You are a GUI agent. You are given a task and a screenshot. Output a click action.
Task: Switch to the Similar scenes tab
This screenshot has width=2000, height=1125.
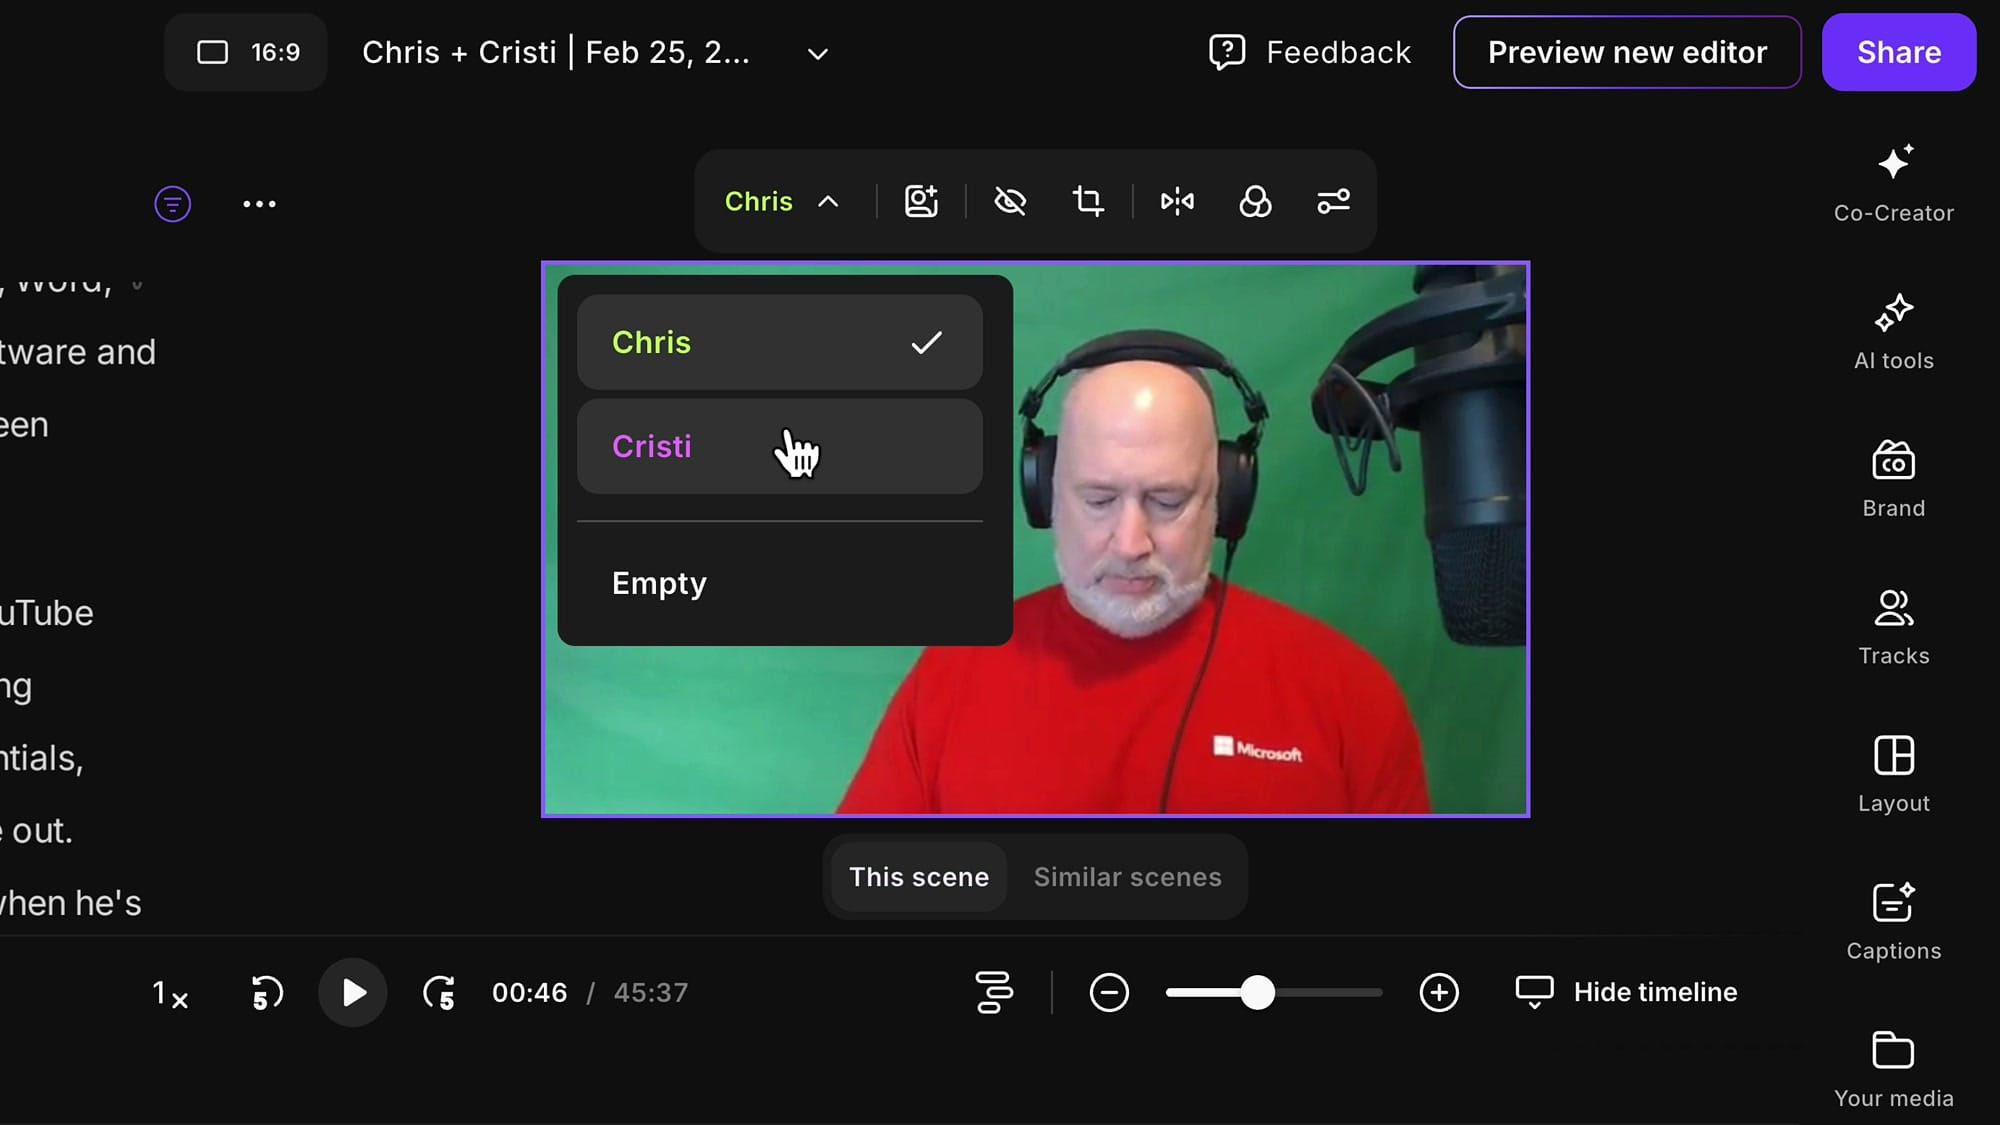(x=1127, y=877)
